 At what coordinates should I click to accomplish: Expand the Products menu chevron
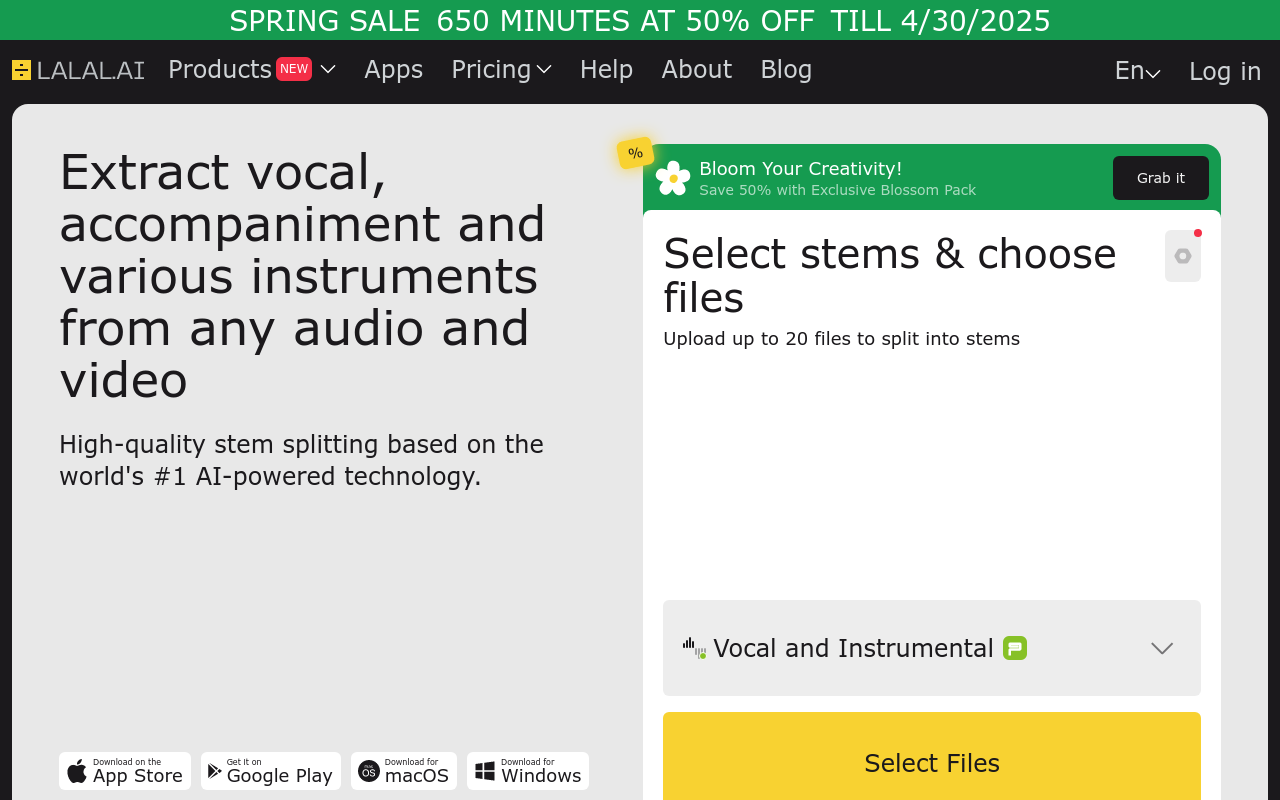(328, 69)
